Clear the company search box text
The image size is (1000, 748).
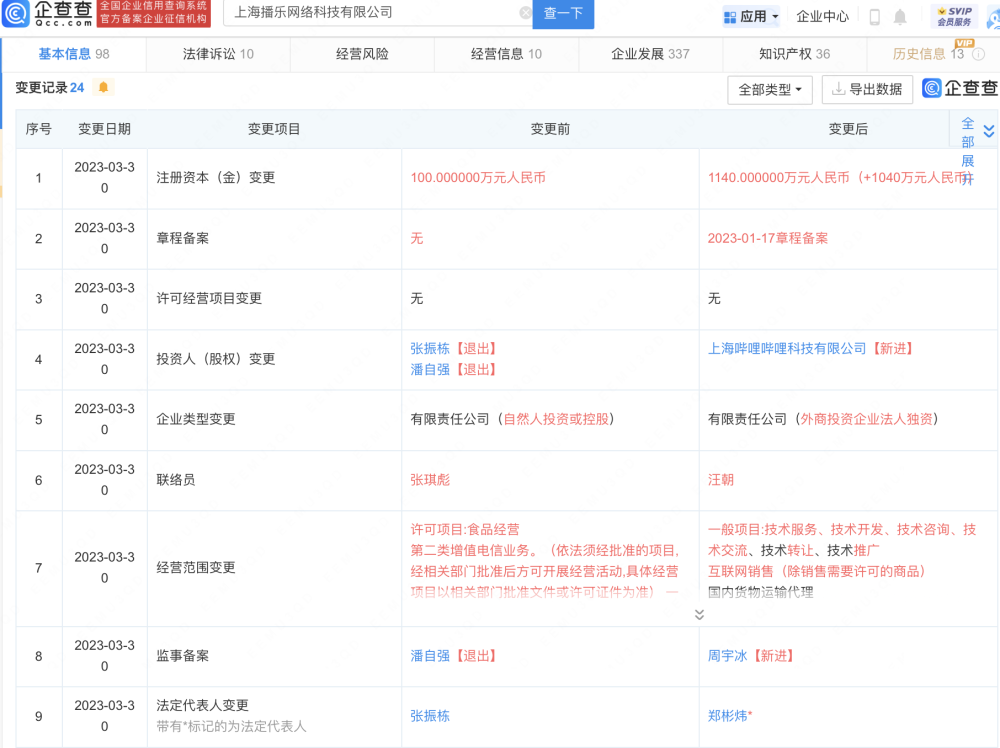click(x=525, y=13)
